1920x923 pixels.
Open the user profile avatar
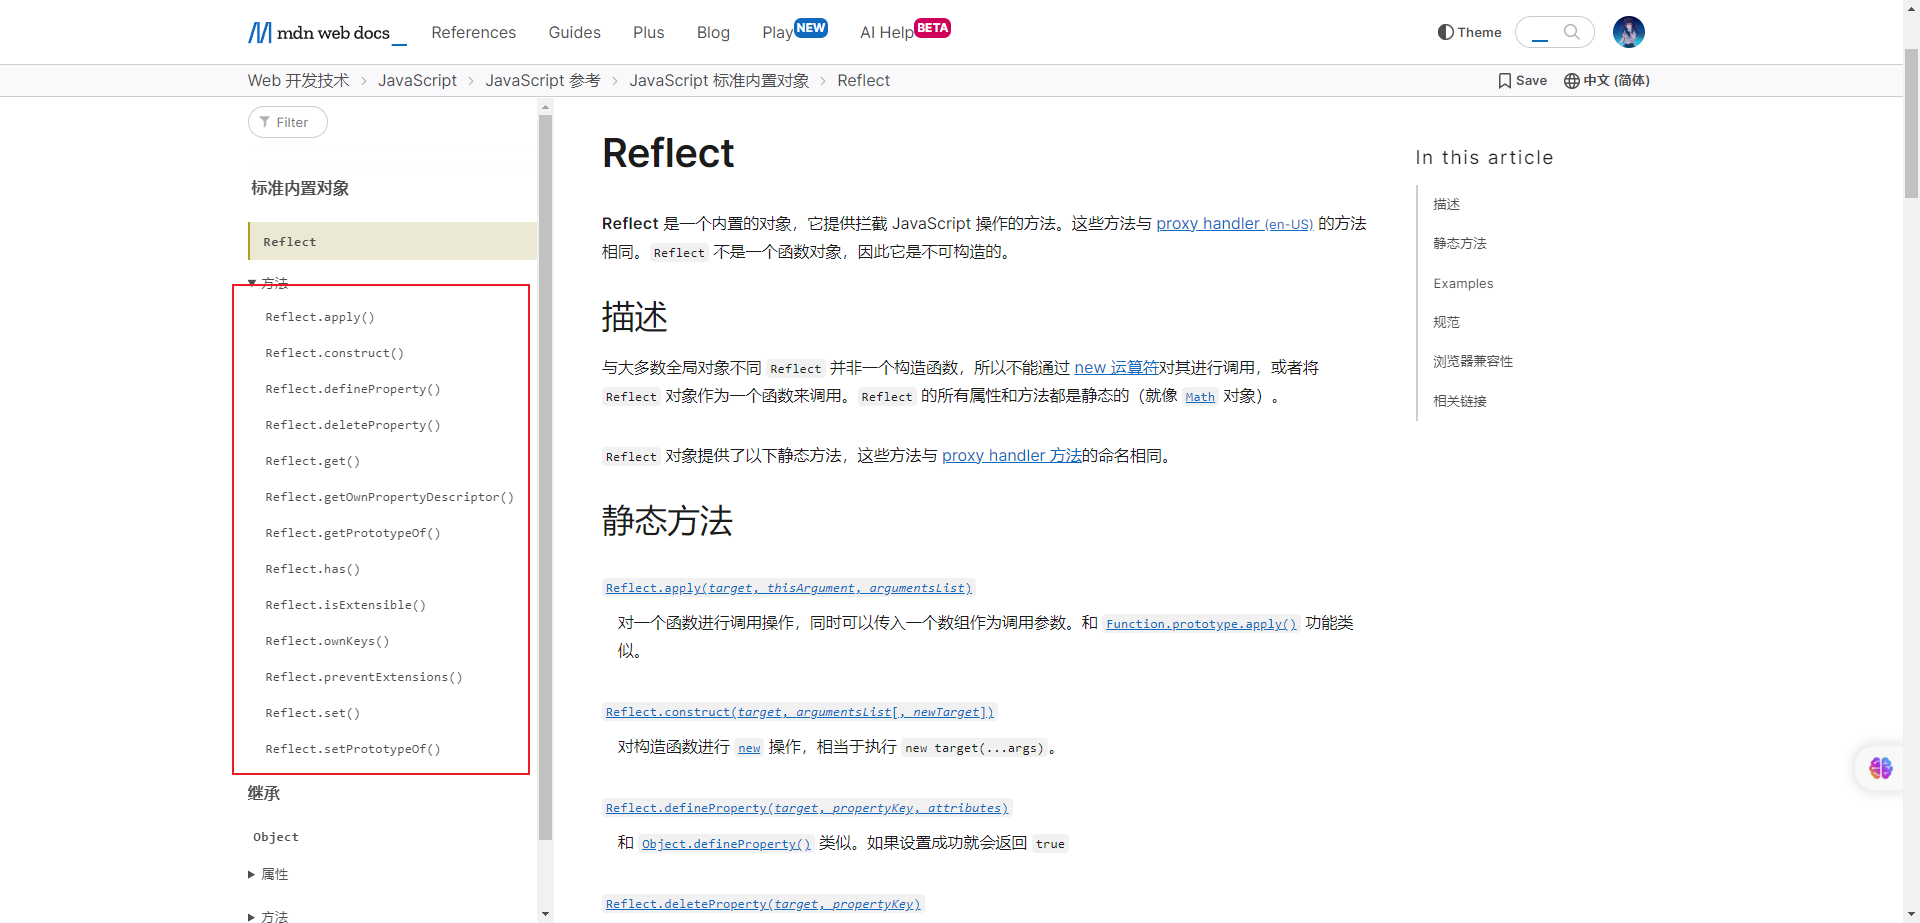(x=1628, y=32)
